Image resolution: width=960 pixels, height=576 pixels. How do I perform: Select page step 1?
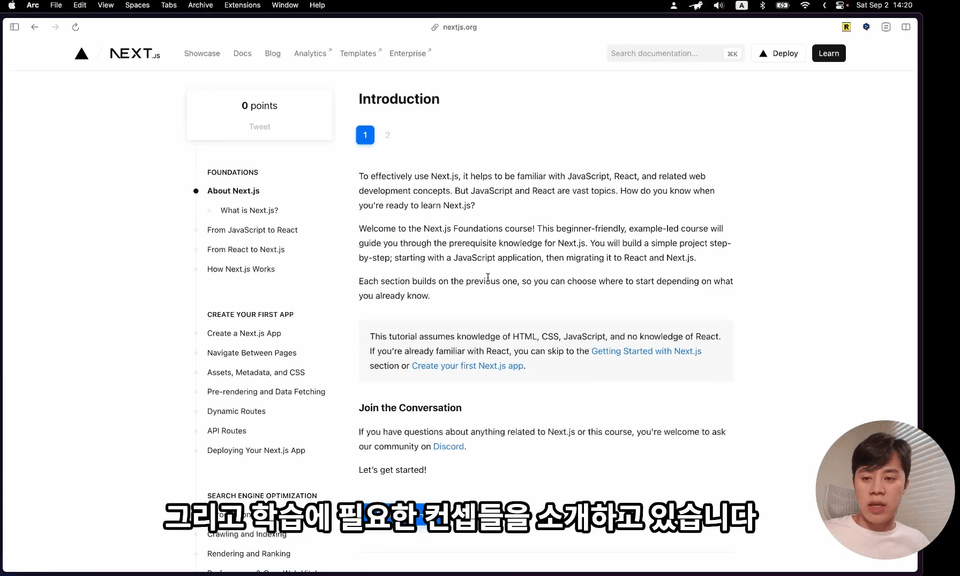pyautogui.click(x=365, y=135)
